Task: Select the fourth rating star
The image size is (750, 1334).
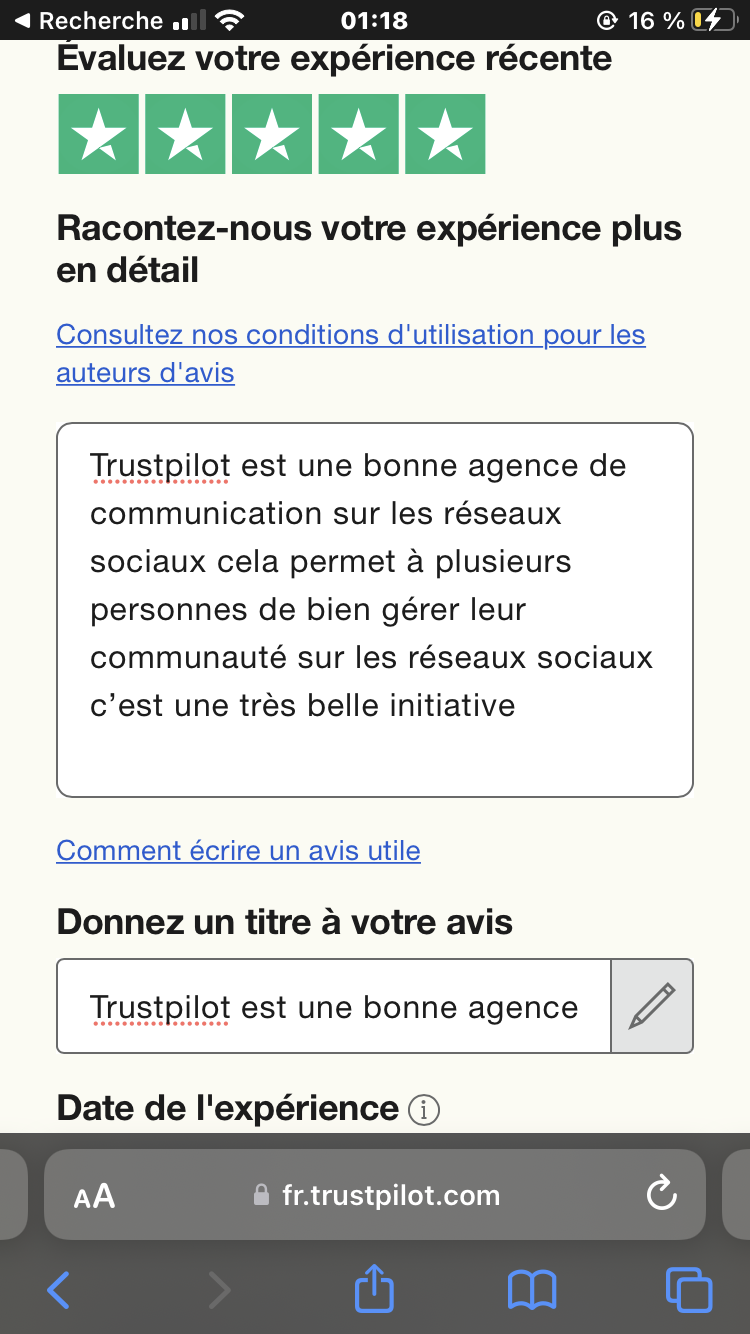Action: [x=358, y=134]
